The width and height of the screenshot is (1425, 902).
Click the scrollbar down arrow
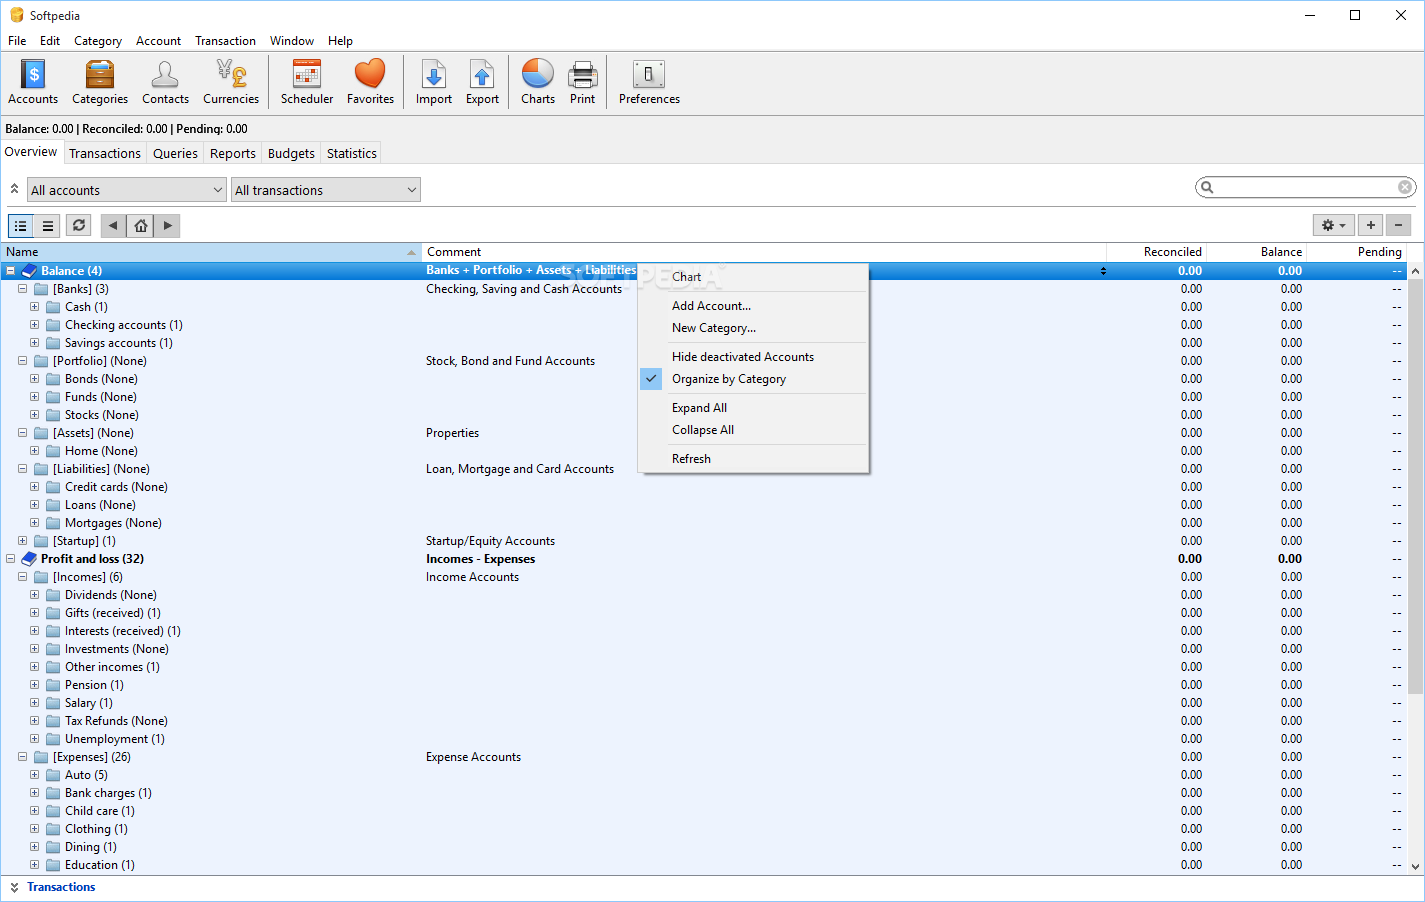pos(1415,867)
